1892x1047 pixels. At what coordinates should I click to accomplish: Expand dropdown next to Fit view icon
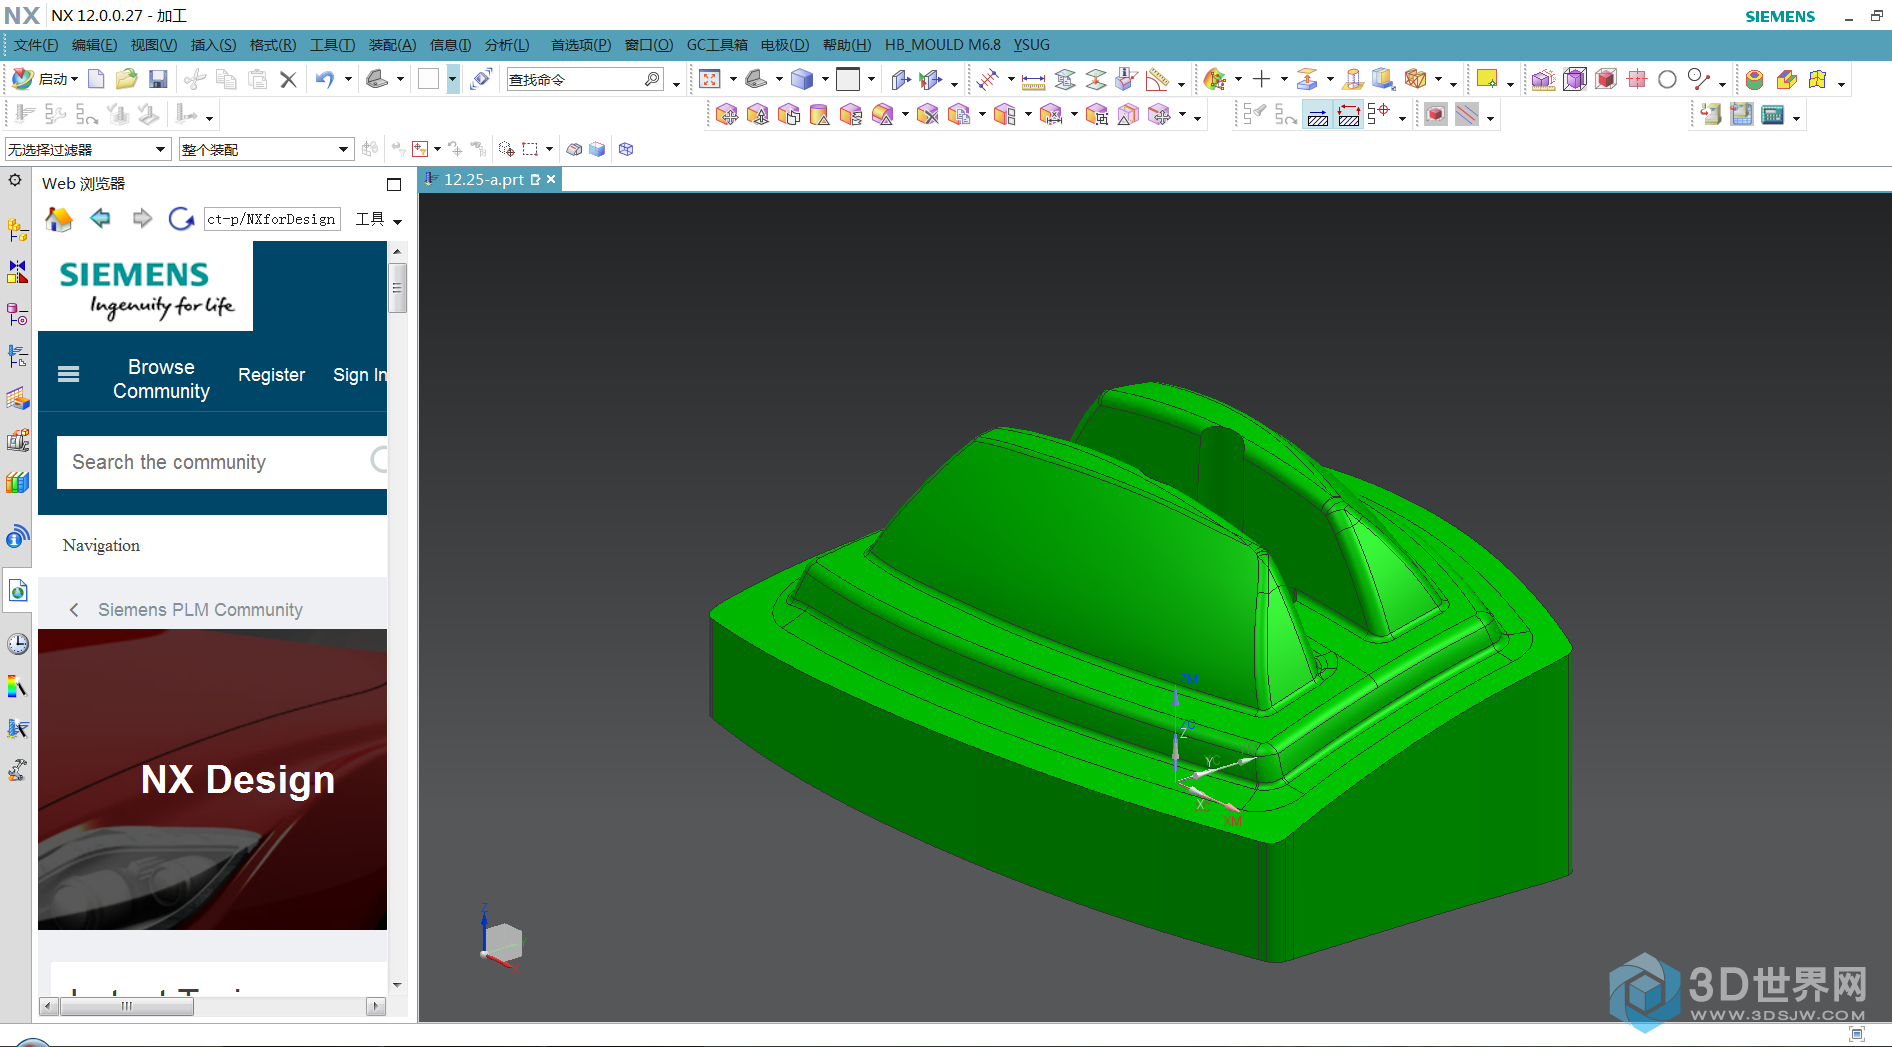pos(733,79)
